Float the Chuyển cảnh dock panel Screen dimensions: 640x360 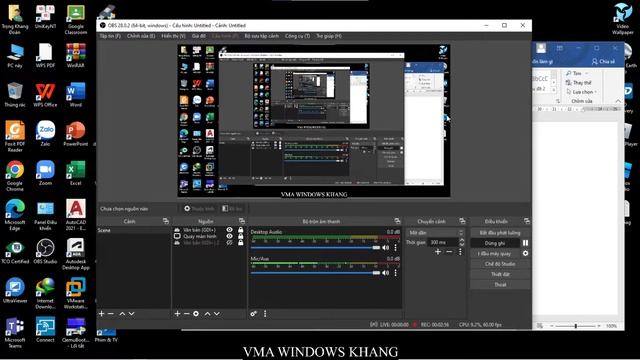(x=462, y=221)
